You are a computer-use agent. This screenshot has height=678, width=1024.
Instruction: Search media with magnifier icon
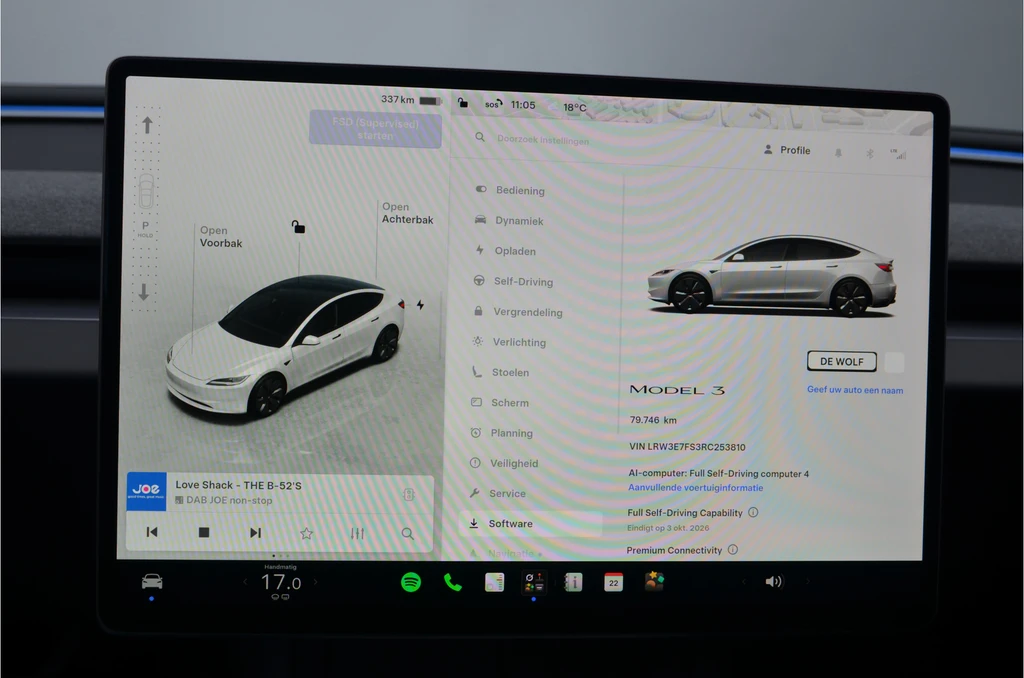pos(408,534)
